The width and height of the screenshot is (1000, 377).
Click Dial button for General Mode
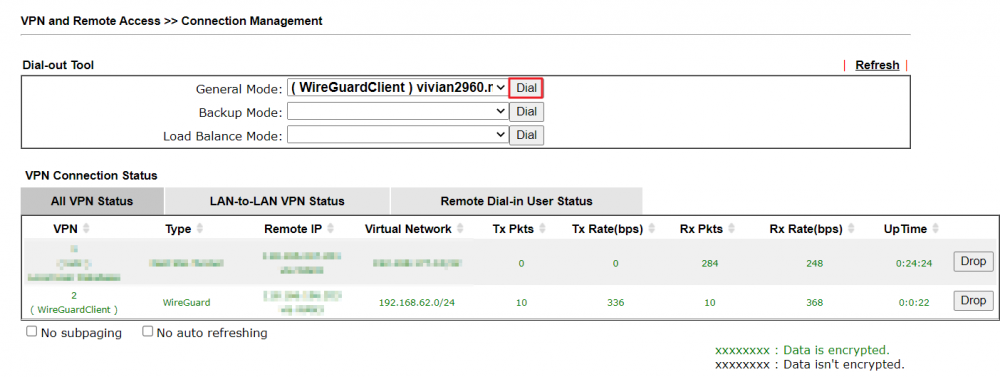point(526,88)
